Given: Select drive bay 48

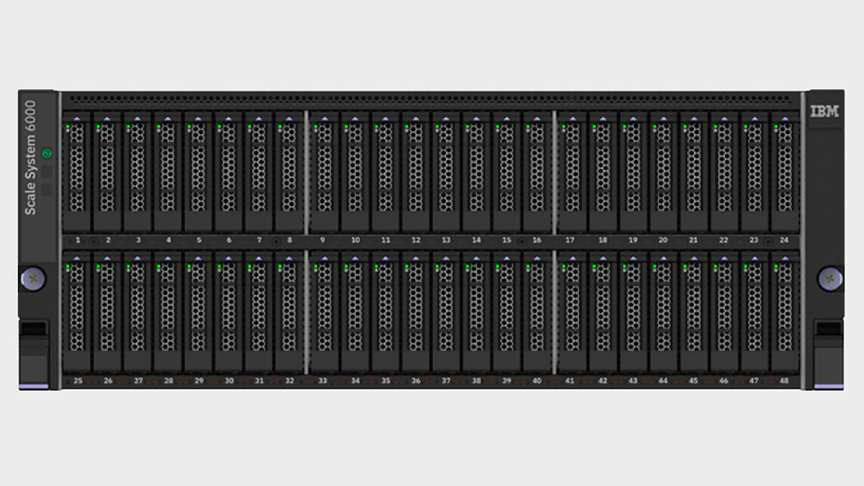Looking at the screenshot, I should point(785,313).
